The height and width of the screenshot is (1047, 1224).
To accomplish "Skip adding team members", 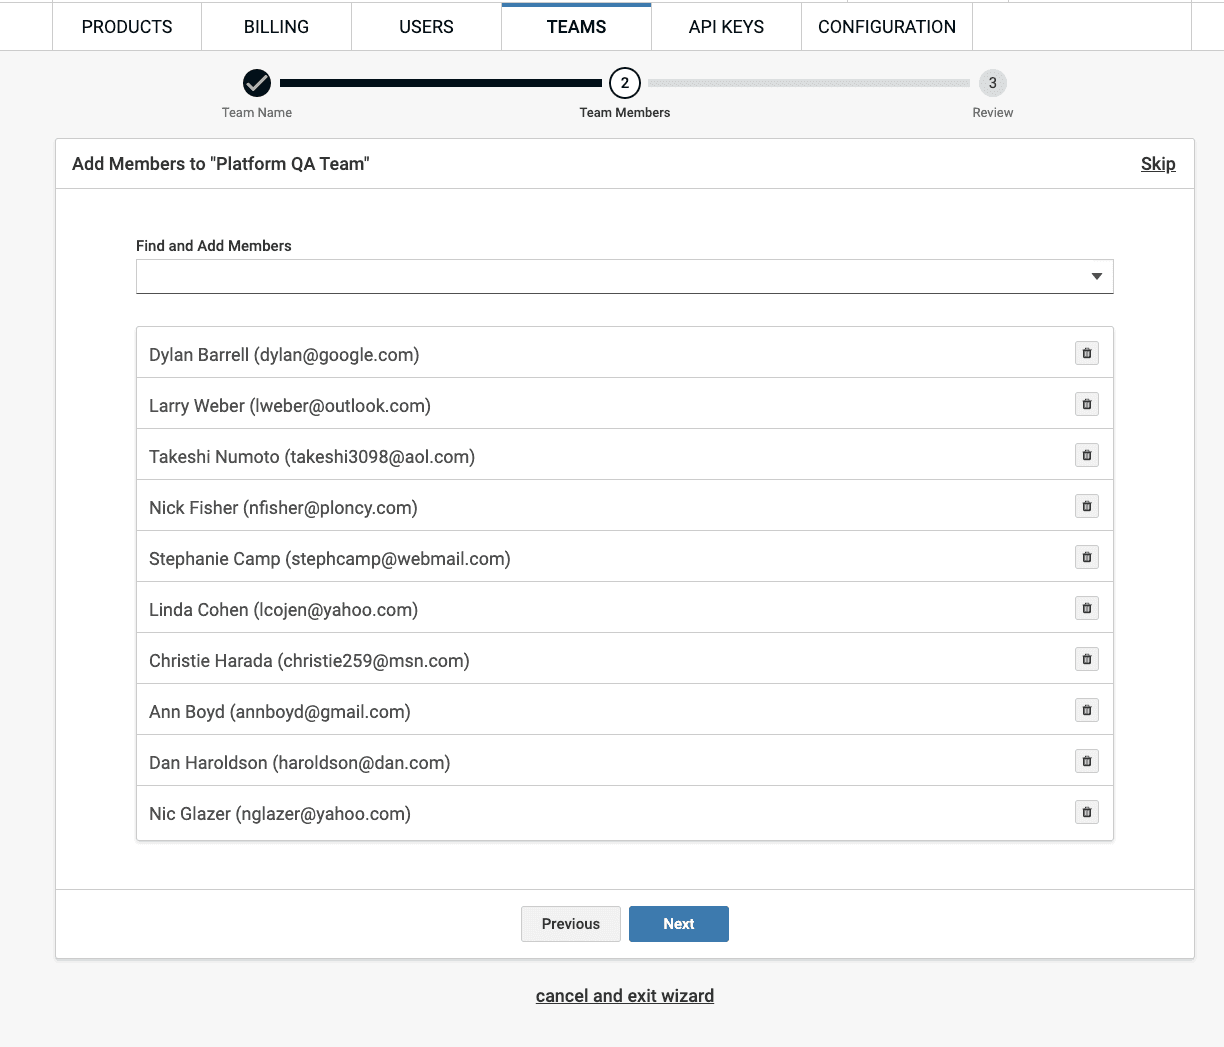I will click(x=1157, y=164).
